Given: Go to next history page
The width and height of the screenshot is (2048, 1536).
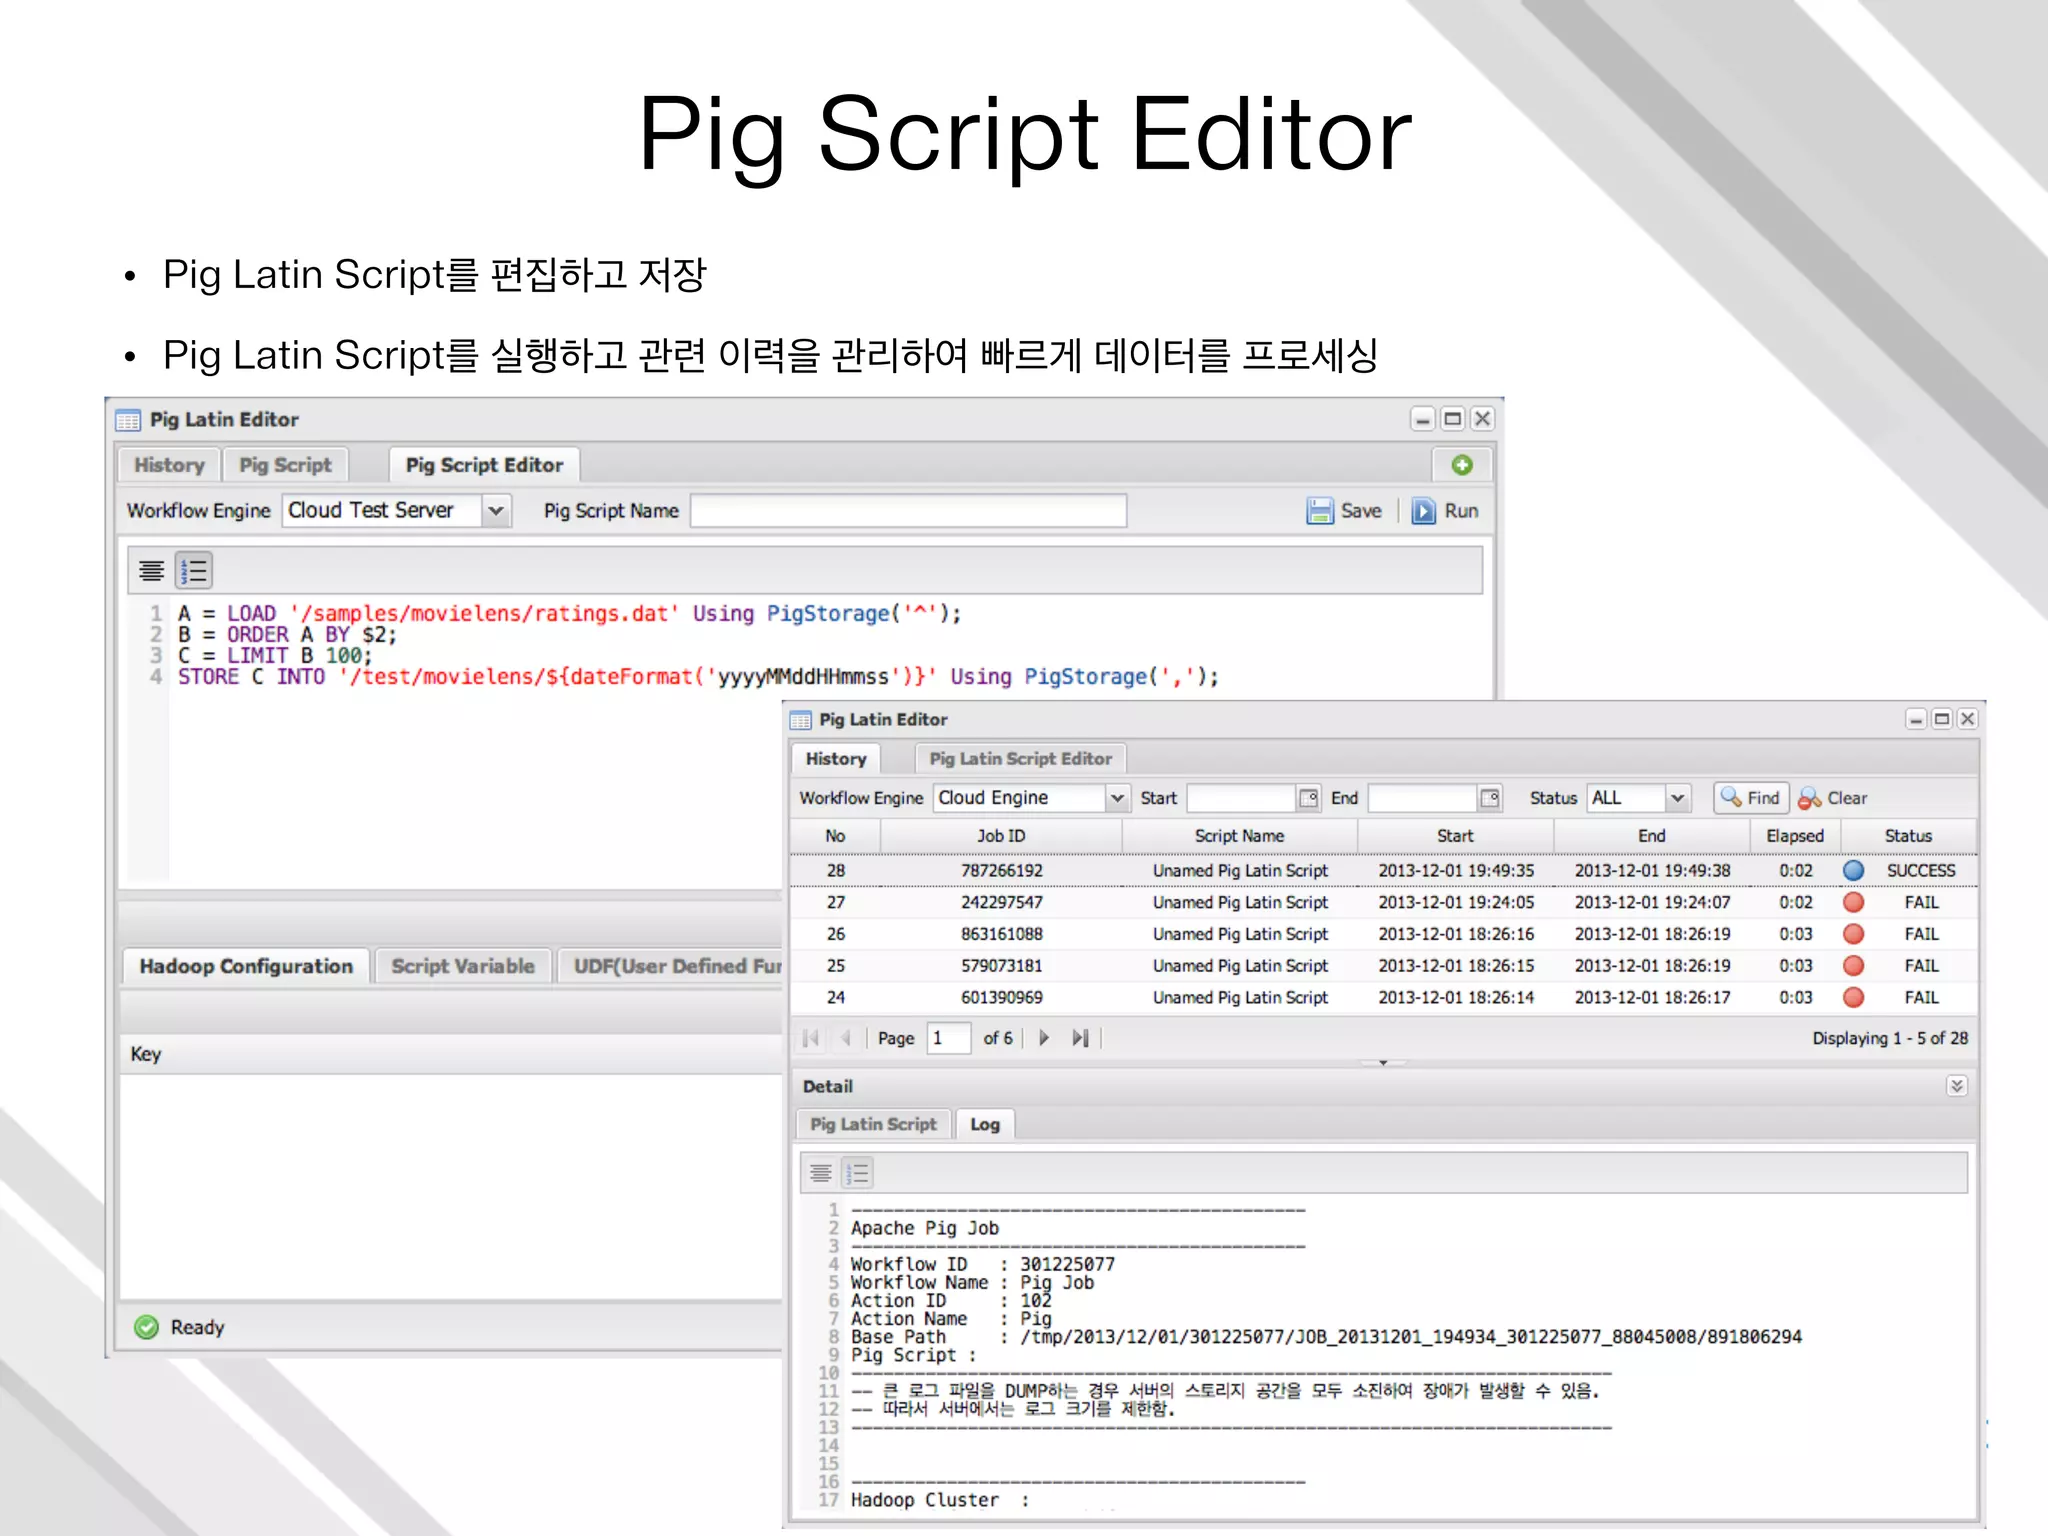Looking at the screenshot, I should pos(1044,1038).
